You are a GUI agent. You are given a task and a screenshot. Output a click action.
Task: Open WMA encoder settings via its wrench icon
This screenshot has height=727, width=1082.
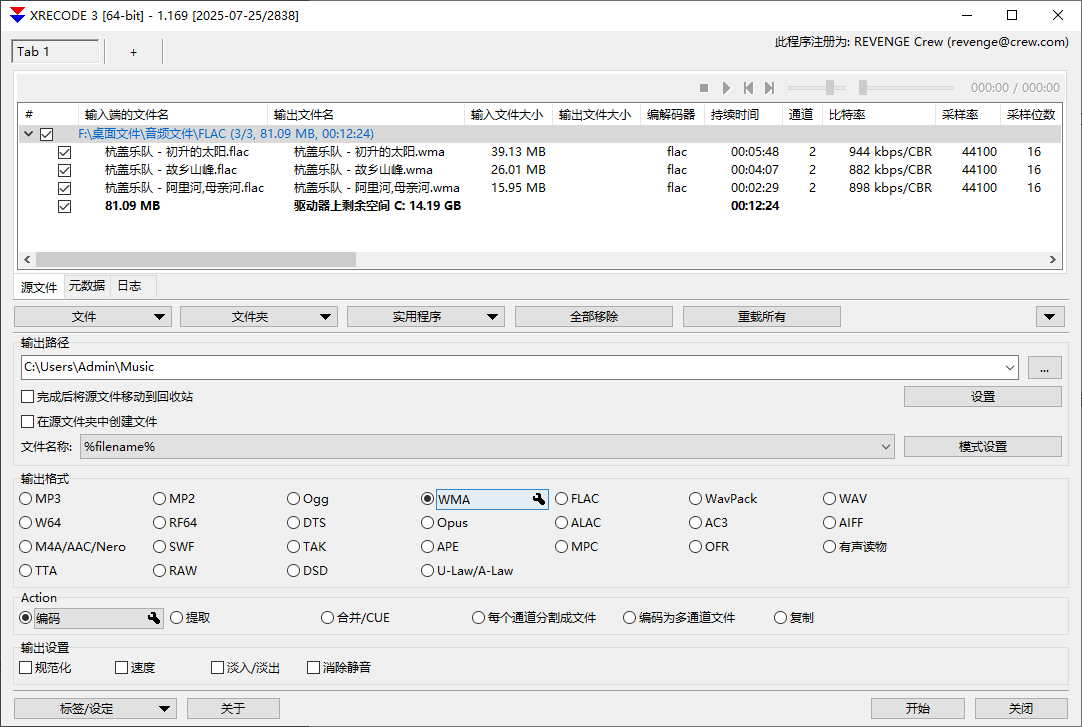tap(537, 498)
